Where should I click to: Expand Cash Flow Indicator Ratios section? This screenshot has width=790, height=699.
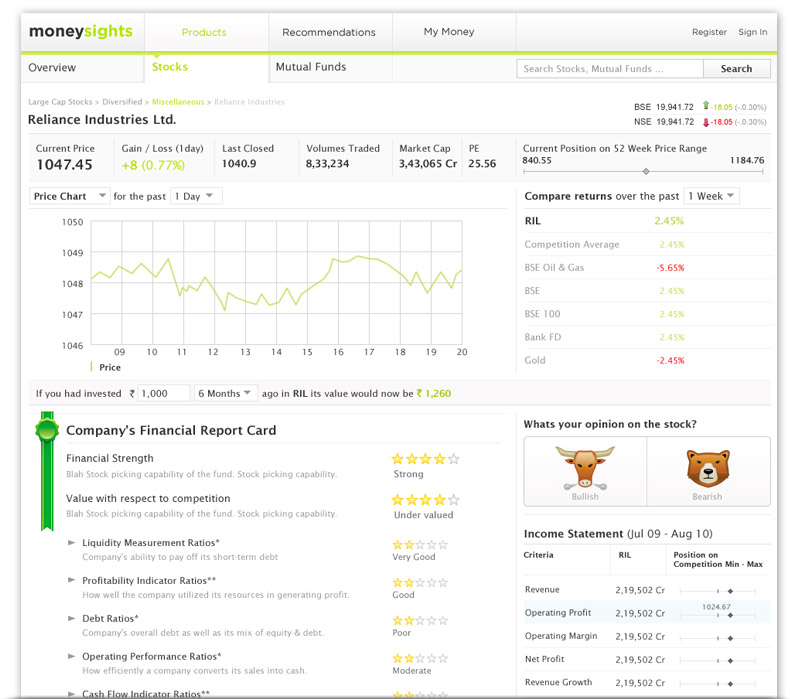pos(72,693)
